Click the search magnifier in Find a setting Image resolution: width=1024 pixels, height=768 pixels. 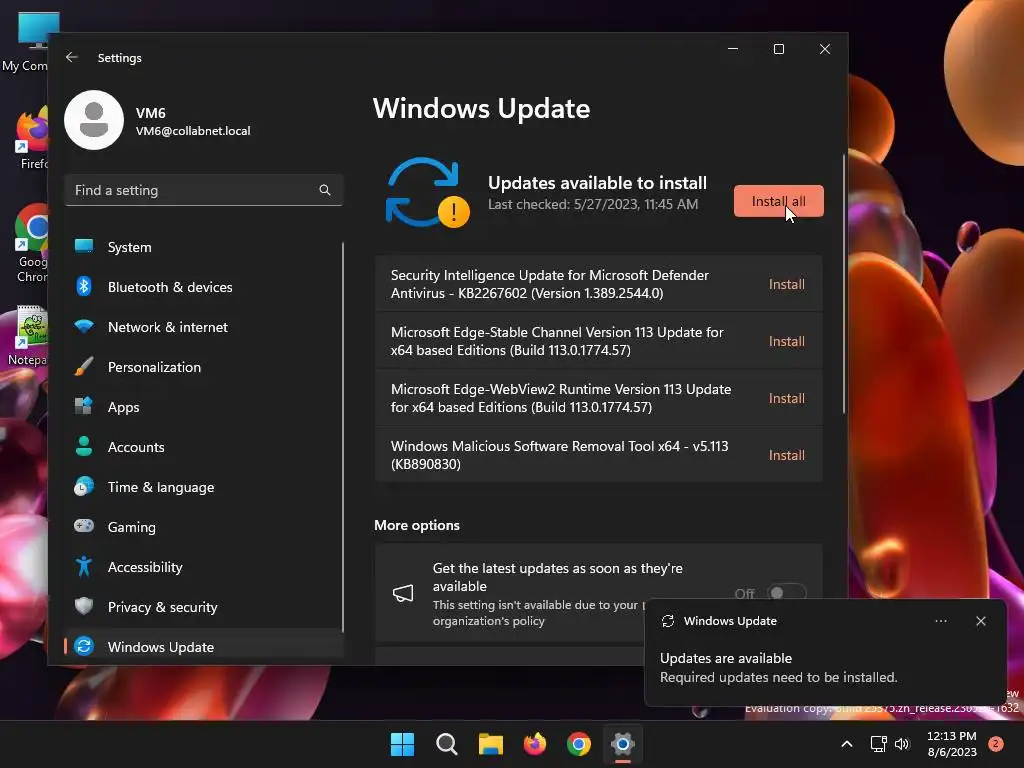(325, 190)
